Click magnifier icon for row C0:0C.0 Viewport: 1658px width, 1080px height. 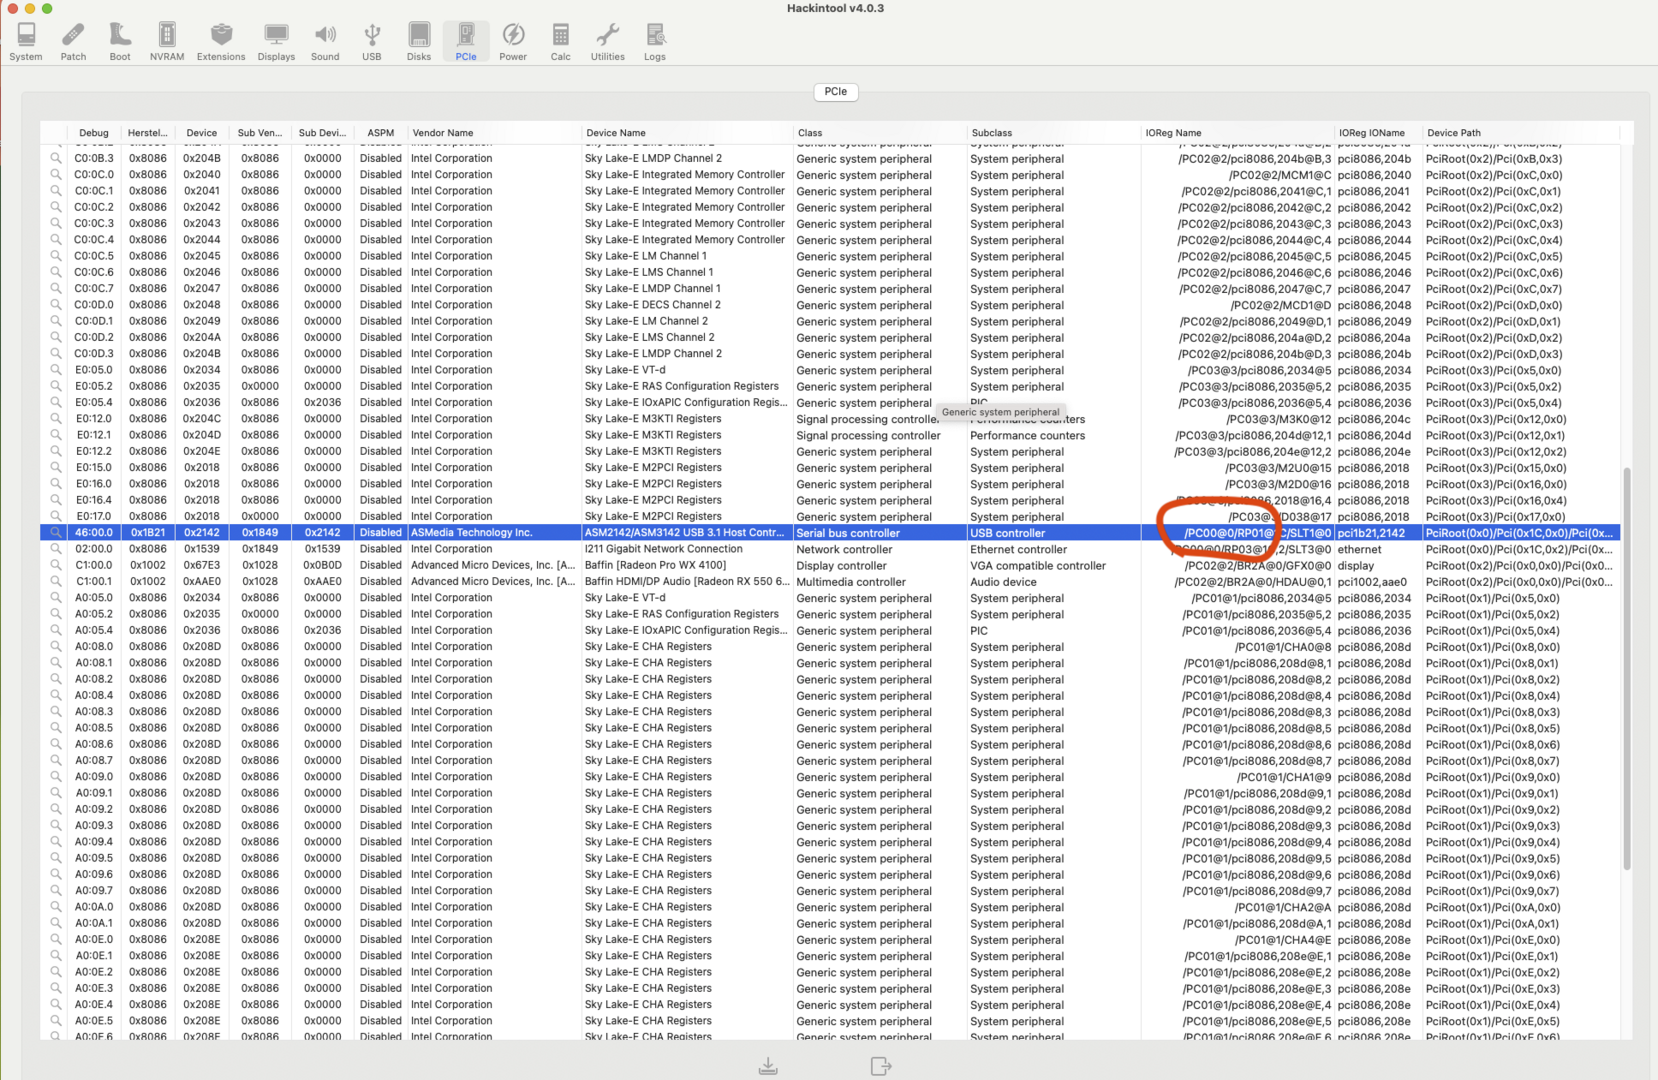[56, 174]
